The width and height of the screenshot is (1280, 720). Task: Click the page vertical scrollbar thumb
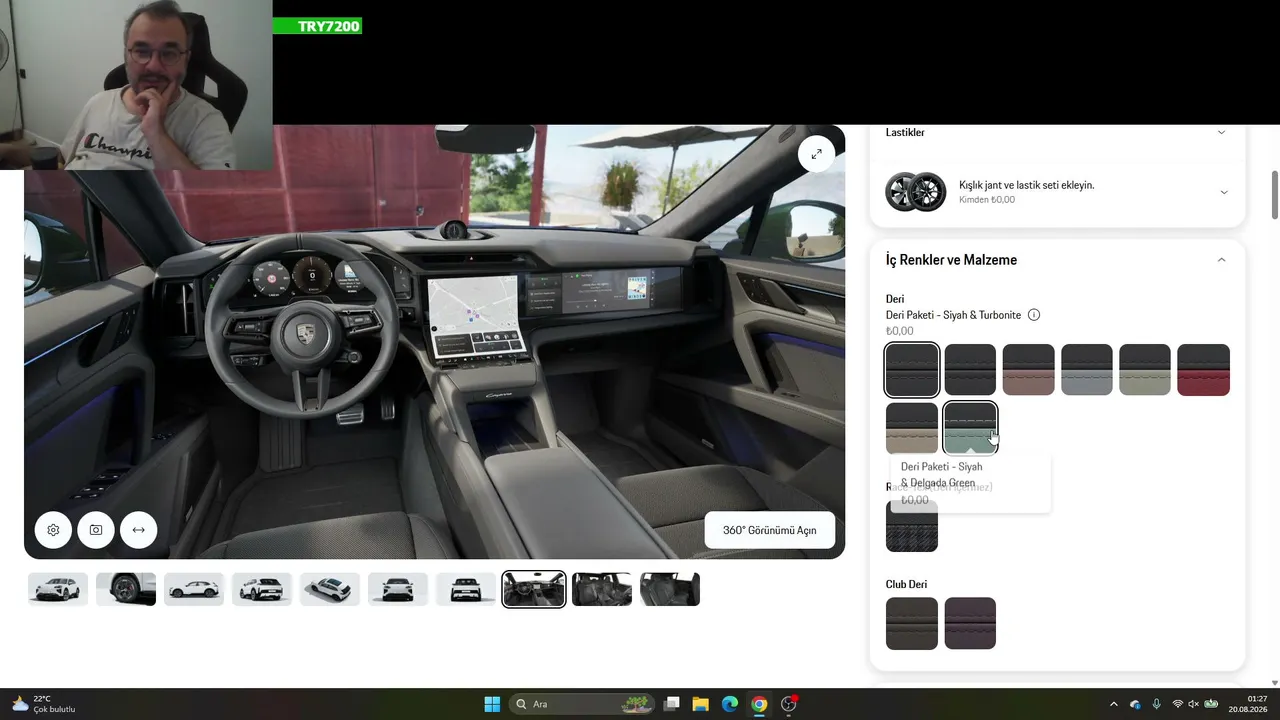click(x=1274, y=194)
